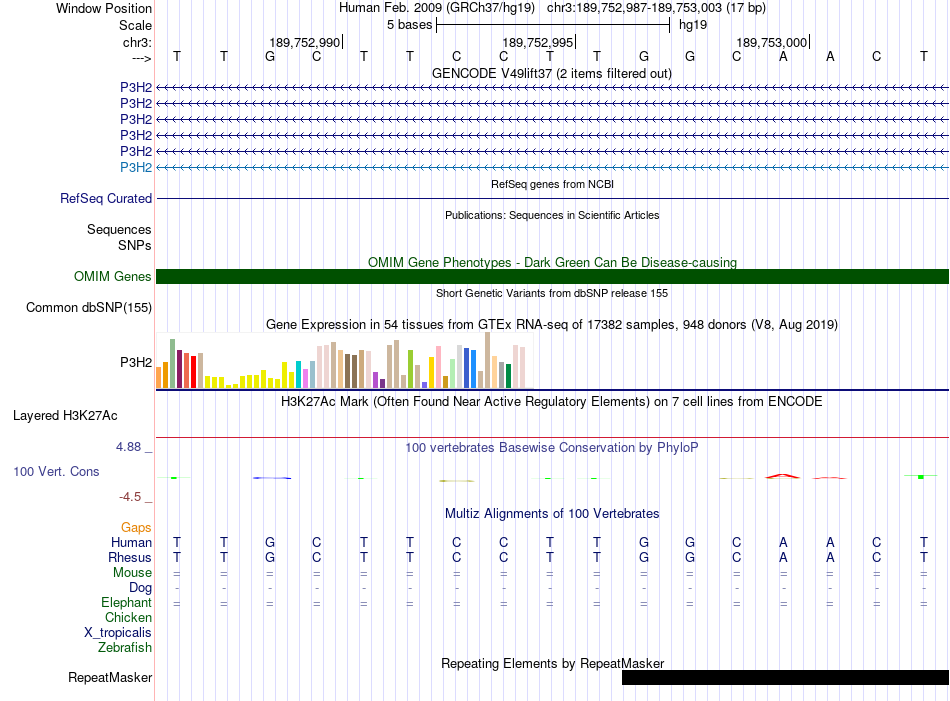Click the chr3:189,752,987-189,753,003 position text

656,8
